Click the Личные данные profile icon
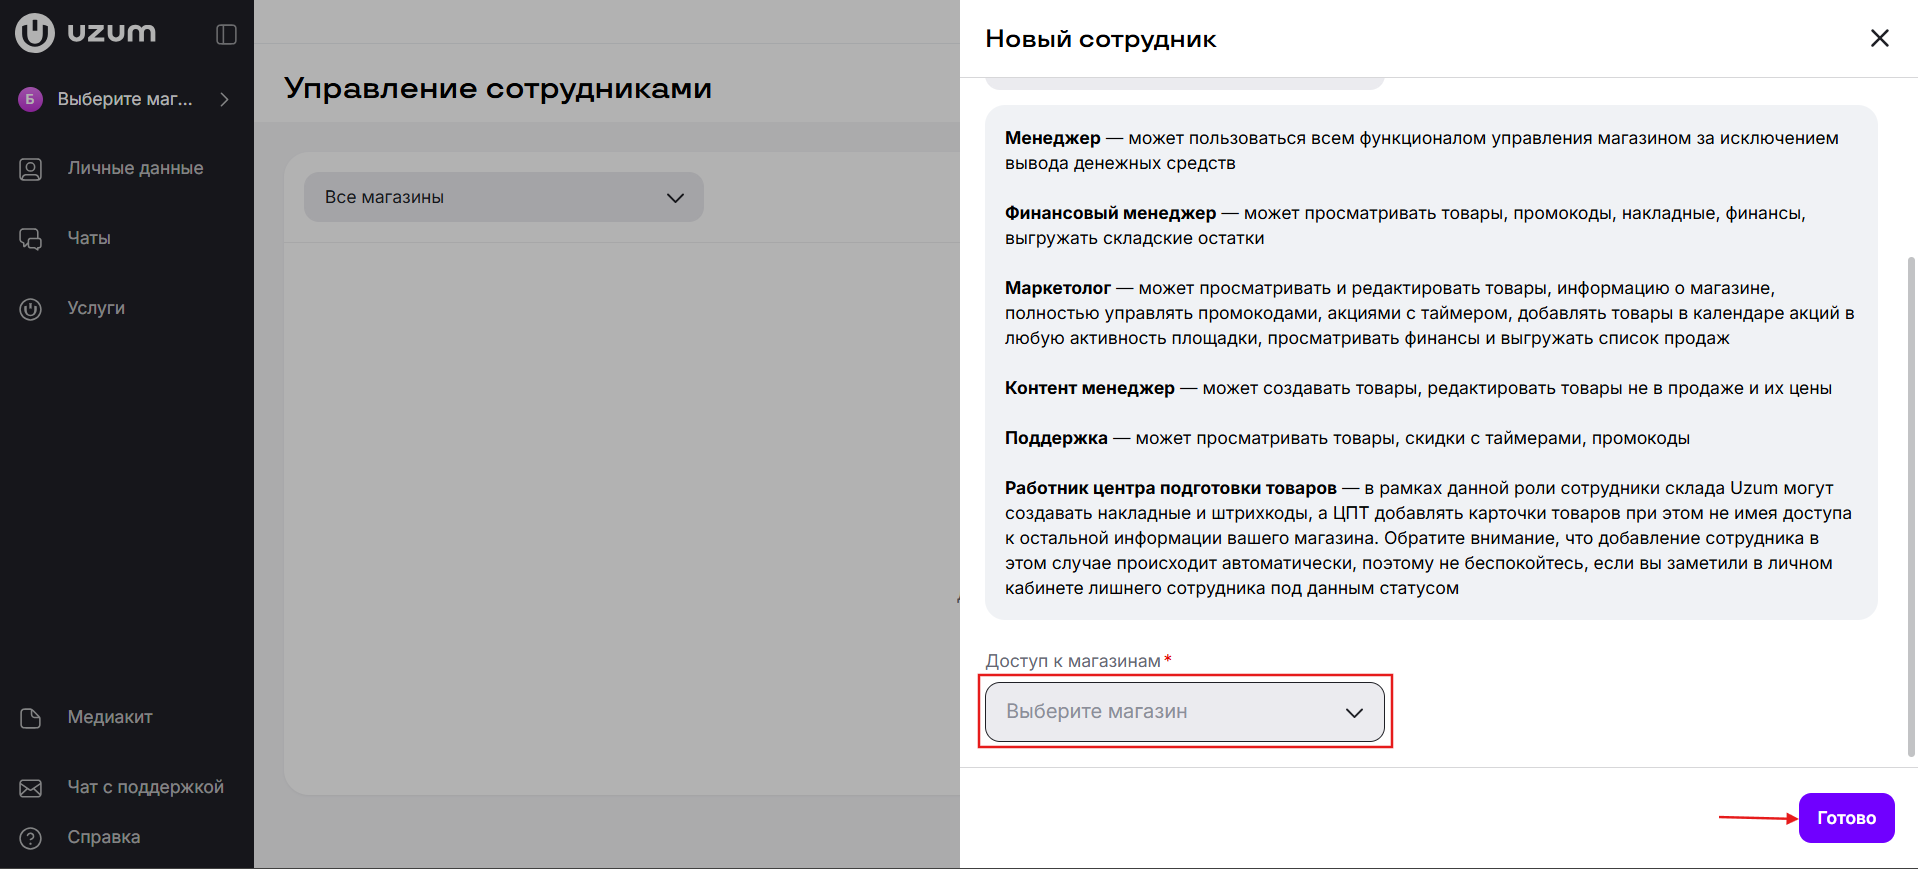1918x869 pixels. point(31,169)
